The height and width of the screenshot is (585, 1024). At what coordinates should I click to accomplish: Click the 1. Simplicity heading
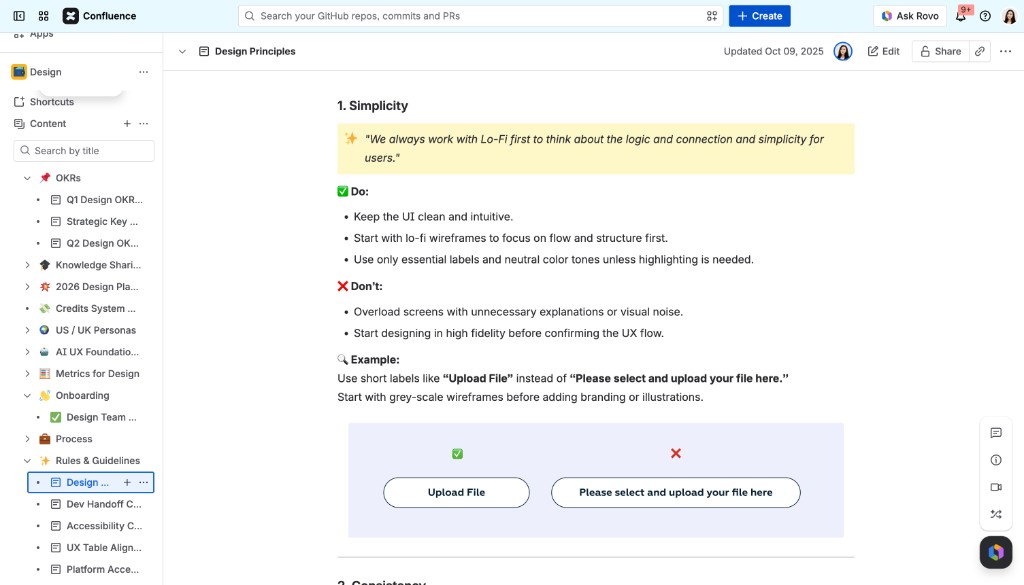pos(372,106)
